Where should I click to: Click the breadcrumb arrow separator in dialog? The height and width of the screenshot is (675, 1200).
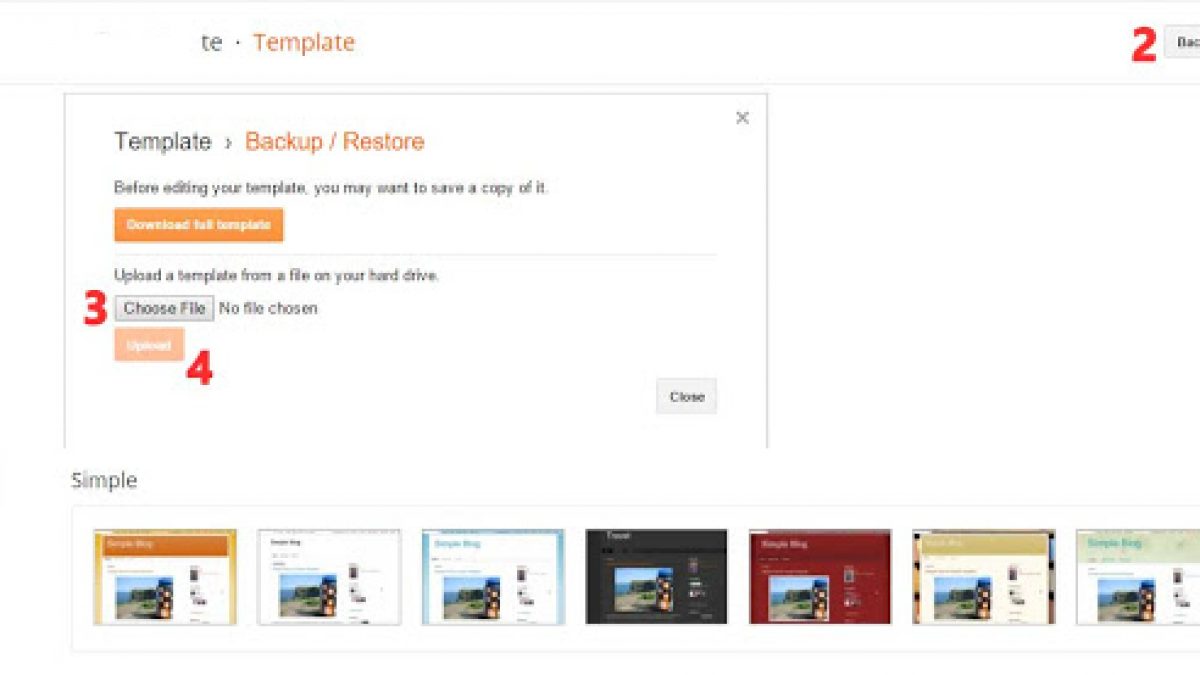(x=228, y=143)
